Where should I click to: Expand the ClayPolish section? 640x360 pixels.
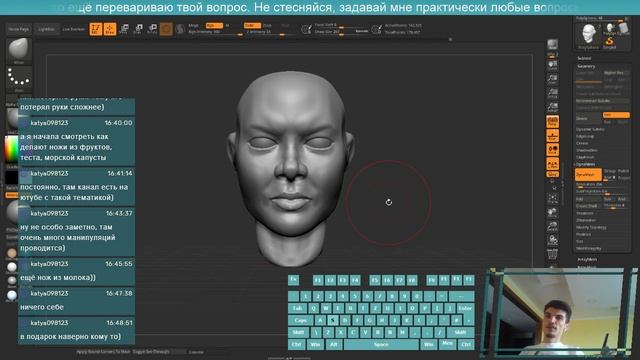pyautogui.click(x=585, y=157)
